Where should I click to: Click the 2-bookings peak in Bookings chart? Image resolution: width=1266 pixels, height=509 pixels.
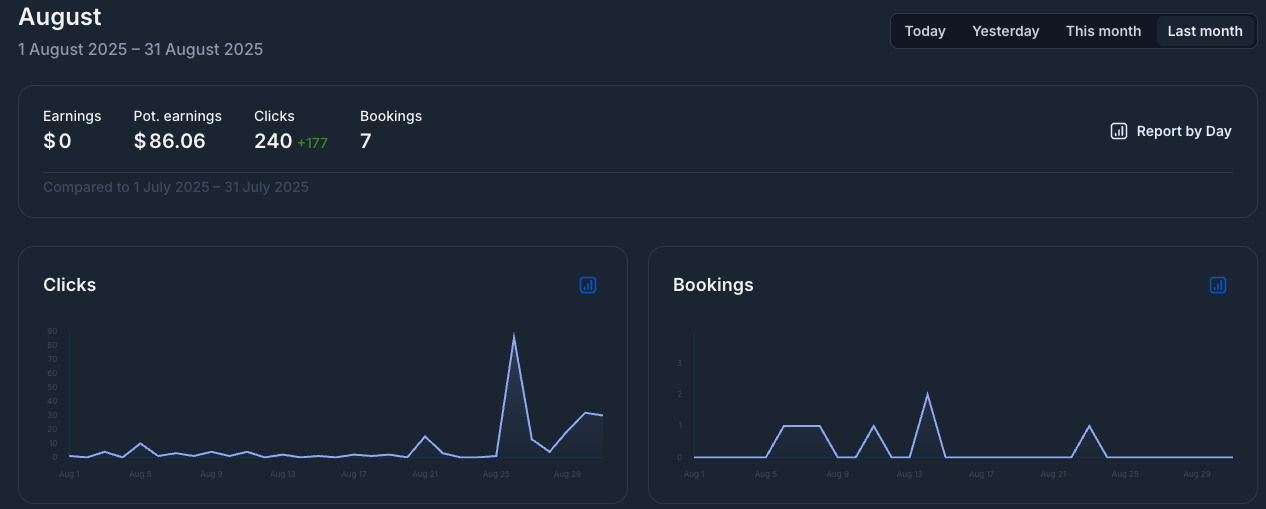click(x=927, y=394)
